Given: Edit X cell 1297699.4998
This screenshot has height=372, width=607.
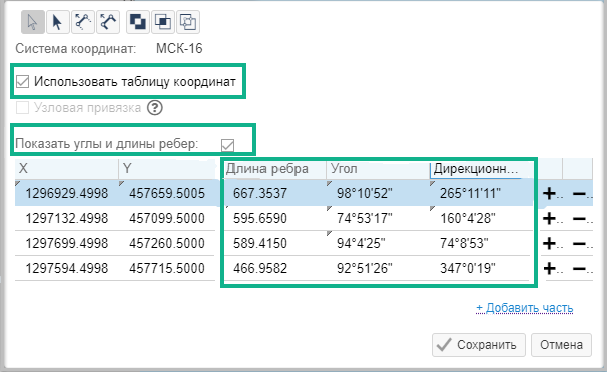Looking at the screenshot, I should [x=67, y=243].
